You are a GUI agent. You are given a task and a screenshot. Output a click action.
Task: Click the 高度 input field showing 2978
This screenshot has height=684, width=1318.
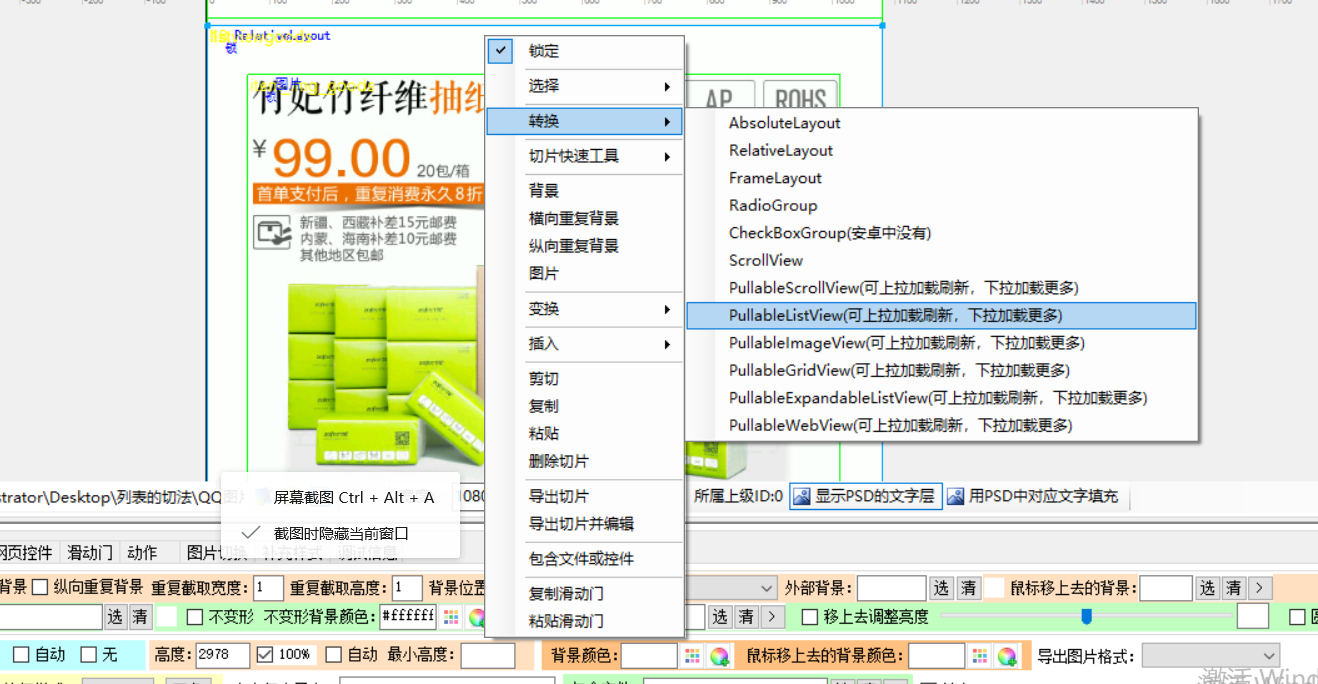[x=222, y=656]
